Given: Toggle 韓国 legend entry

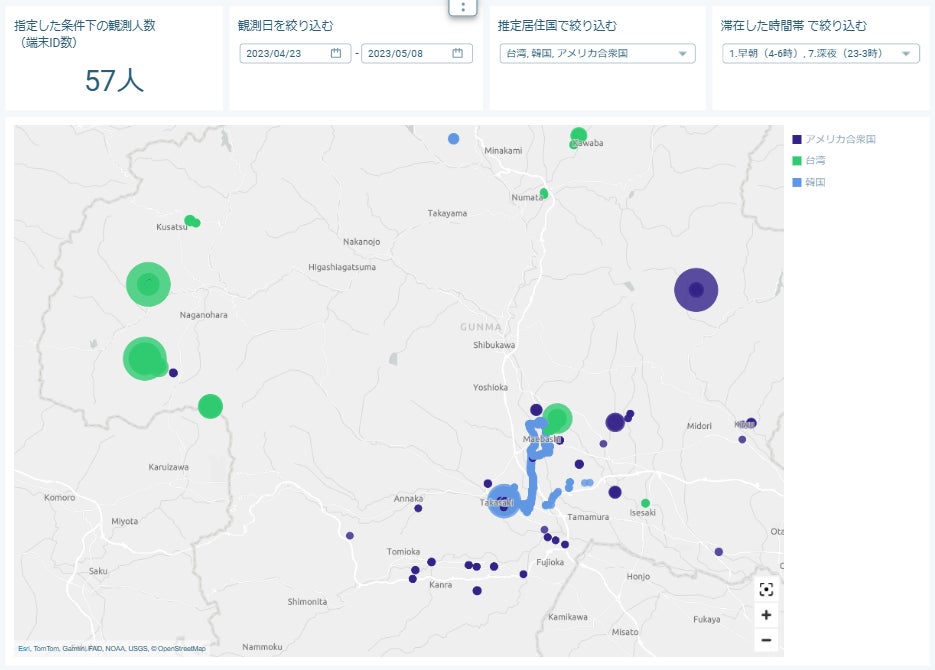Looking at the screenshot, I should (x=815, y=182).
